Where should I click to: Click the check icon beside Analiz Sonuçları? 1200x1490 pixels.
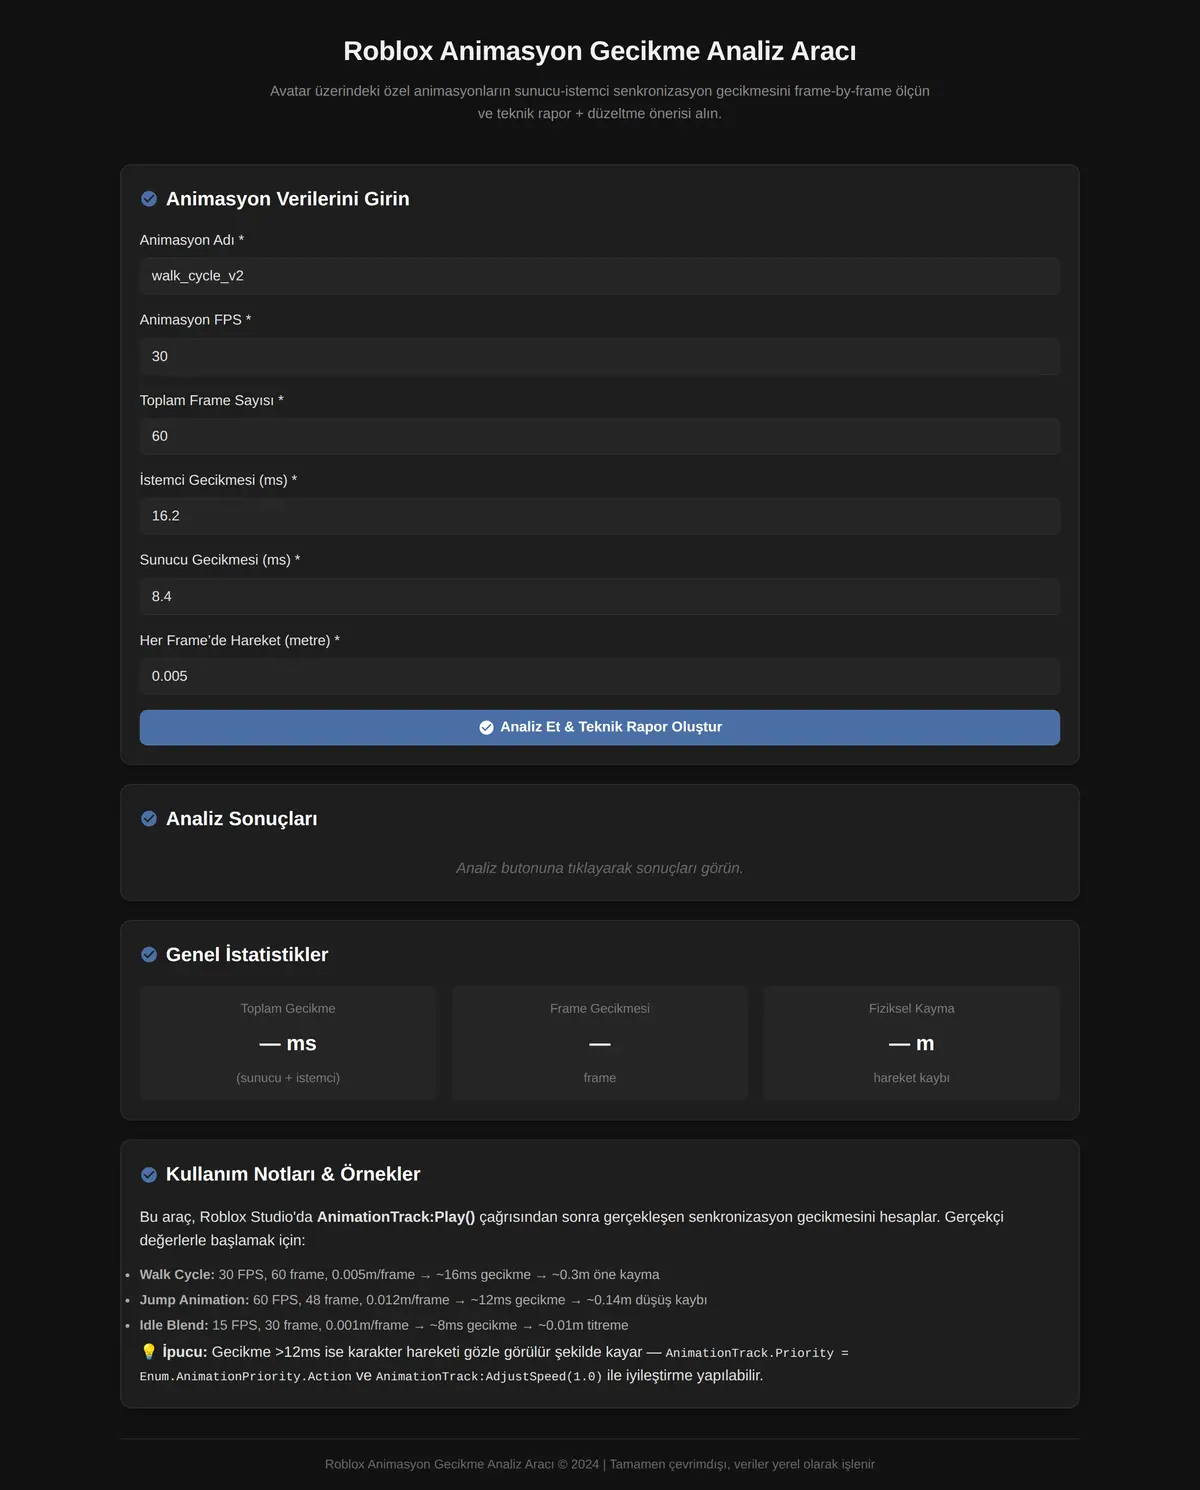click(149, 819)
